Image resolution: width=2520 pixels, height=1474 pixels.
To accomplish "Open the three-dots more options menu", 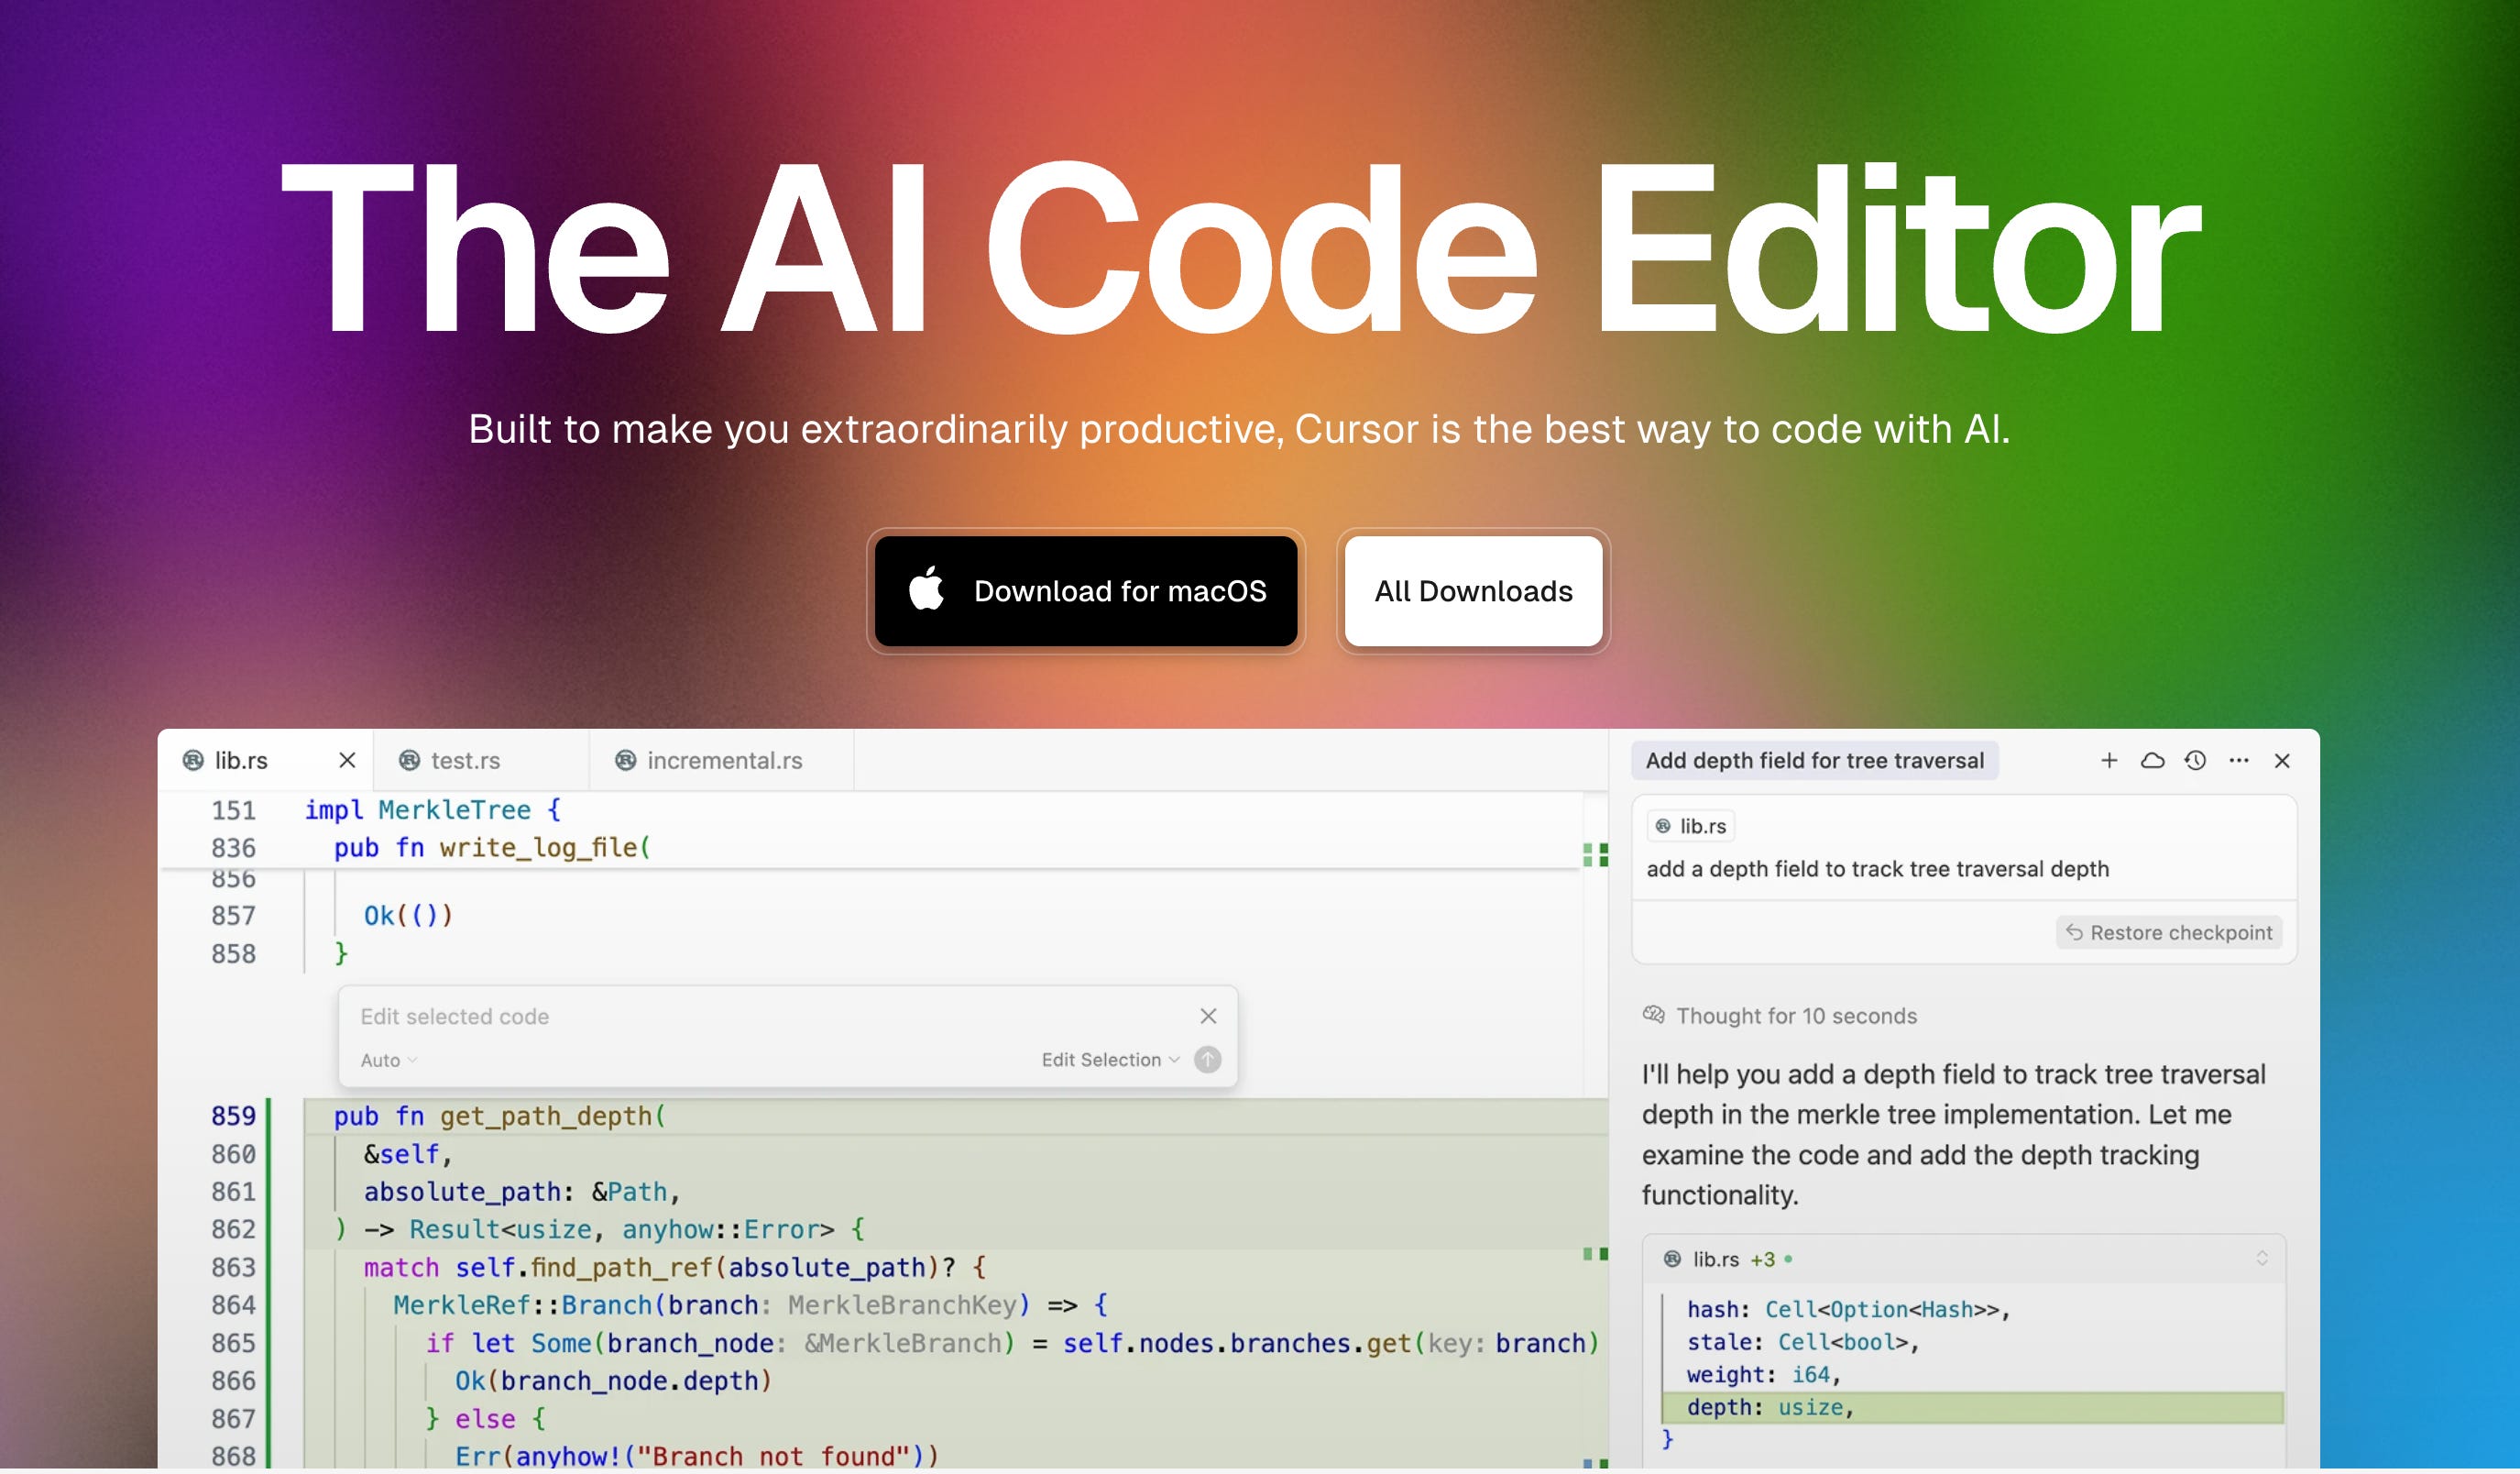I will click(x=2239, y=760).
